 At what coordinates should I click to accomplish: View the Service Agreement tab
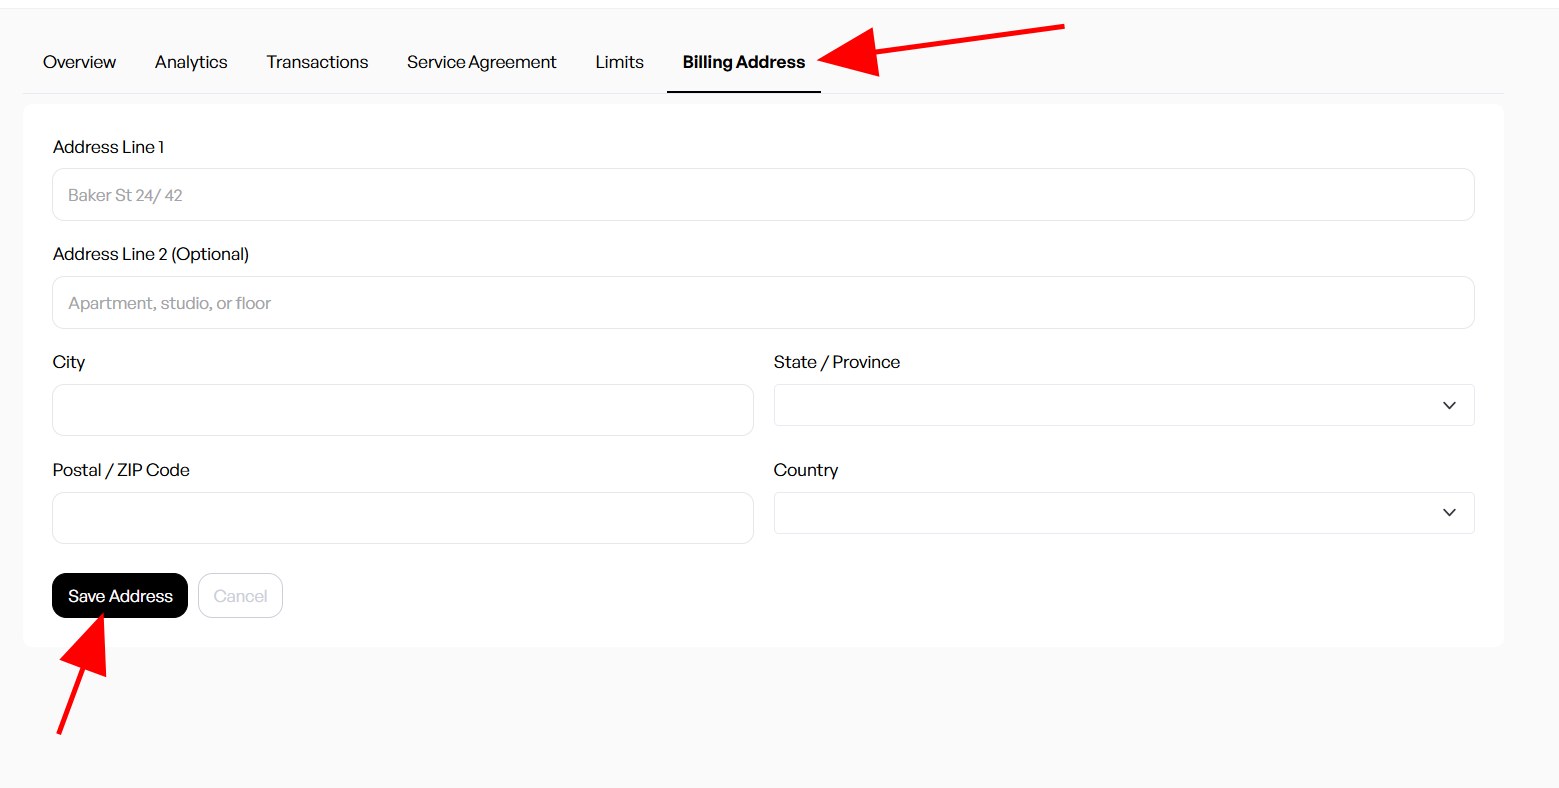pos(481,62)
